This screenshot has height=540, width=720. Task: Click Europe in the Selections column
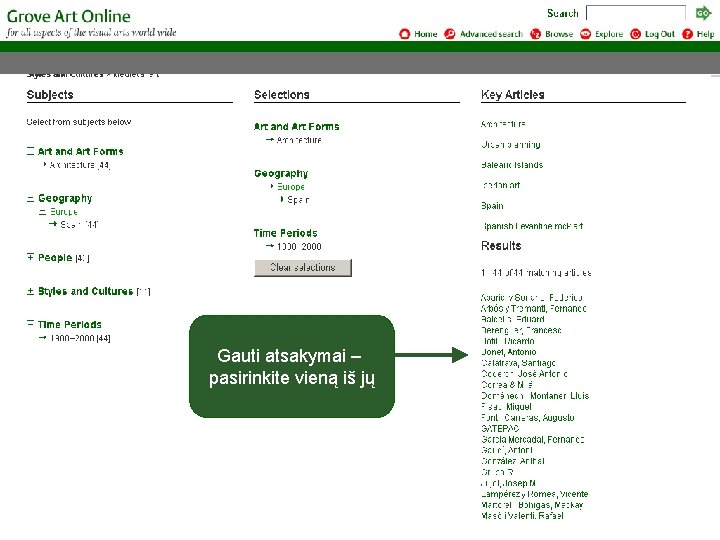click(291, 187)
